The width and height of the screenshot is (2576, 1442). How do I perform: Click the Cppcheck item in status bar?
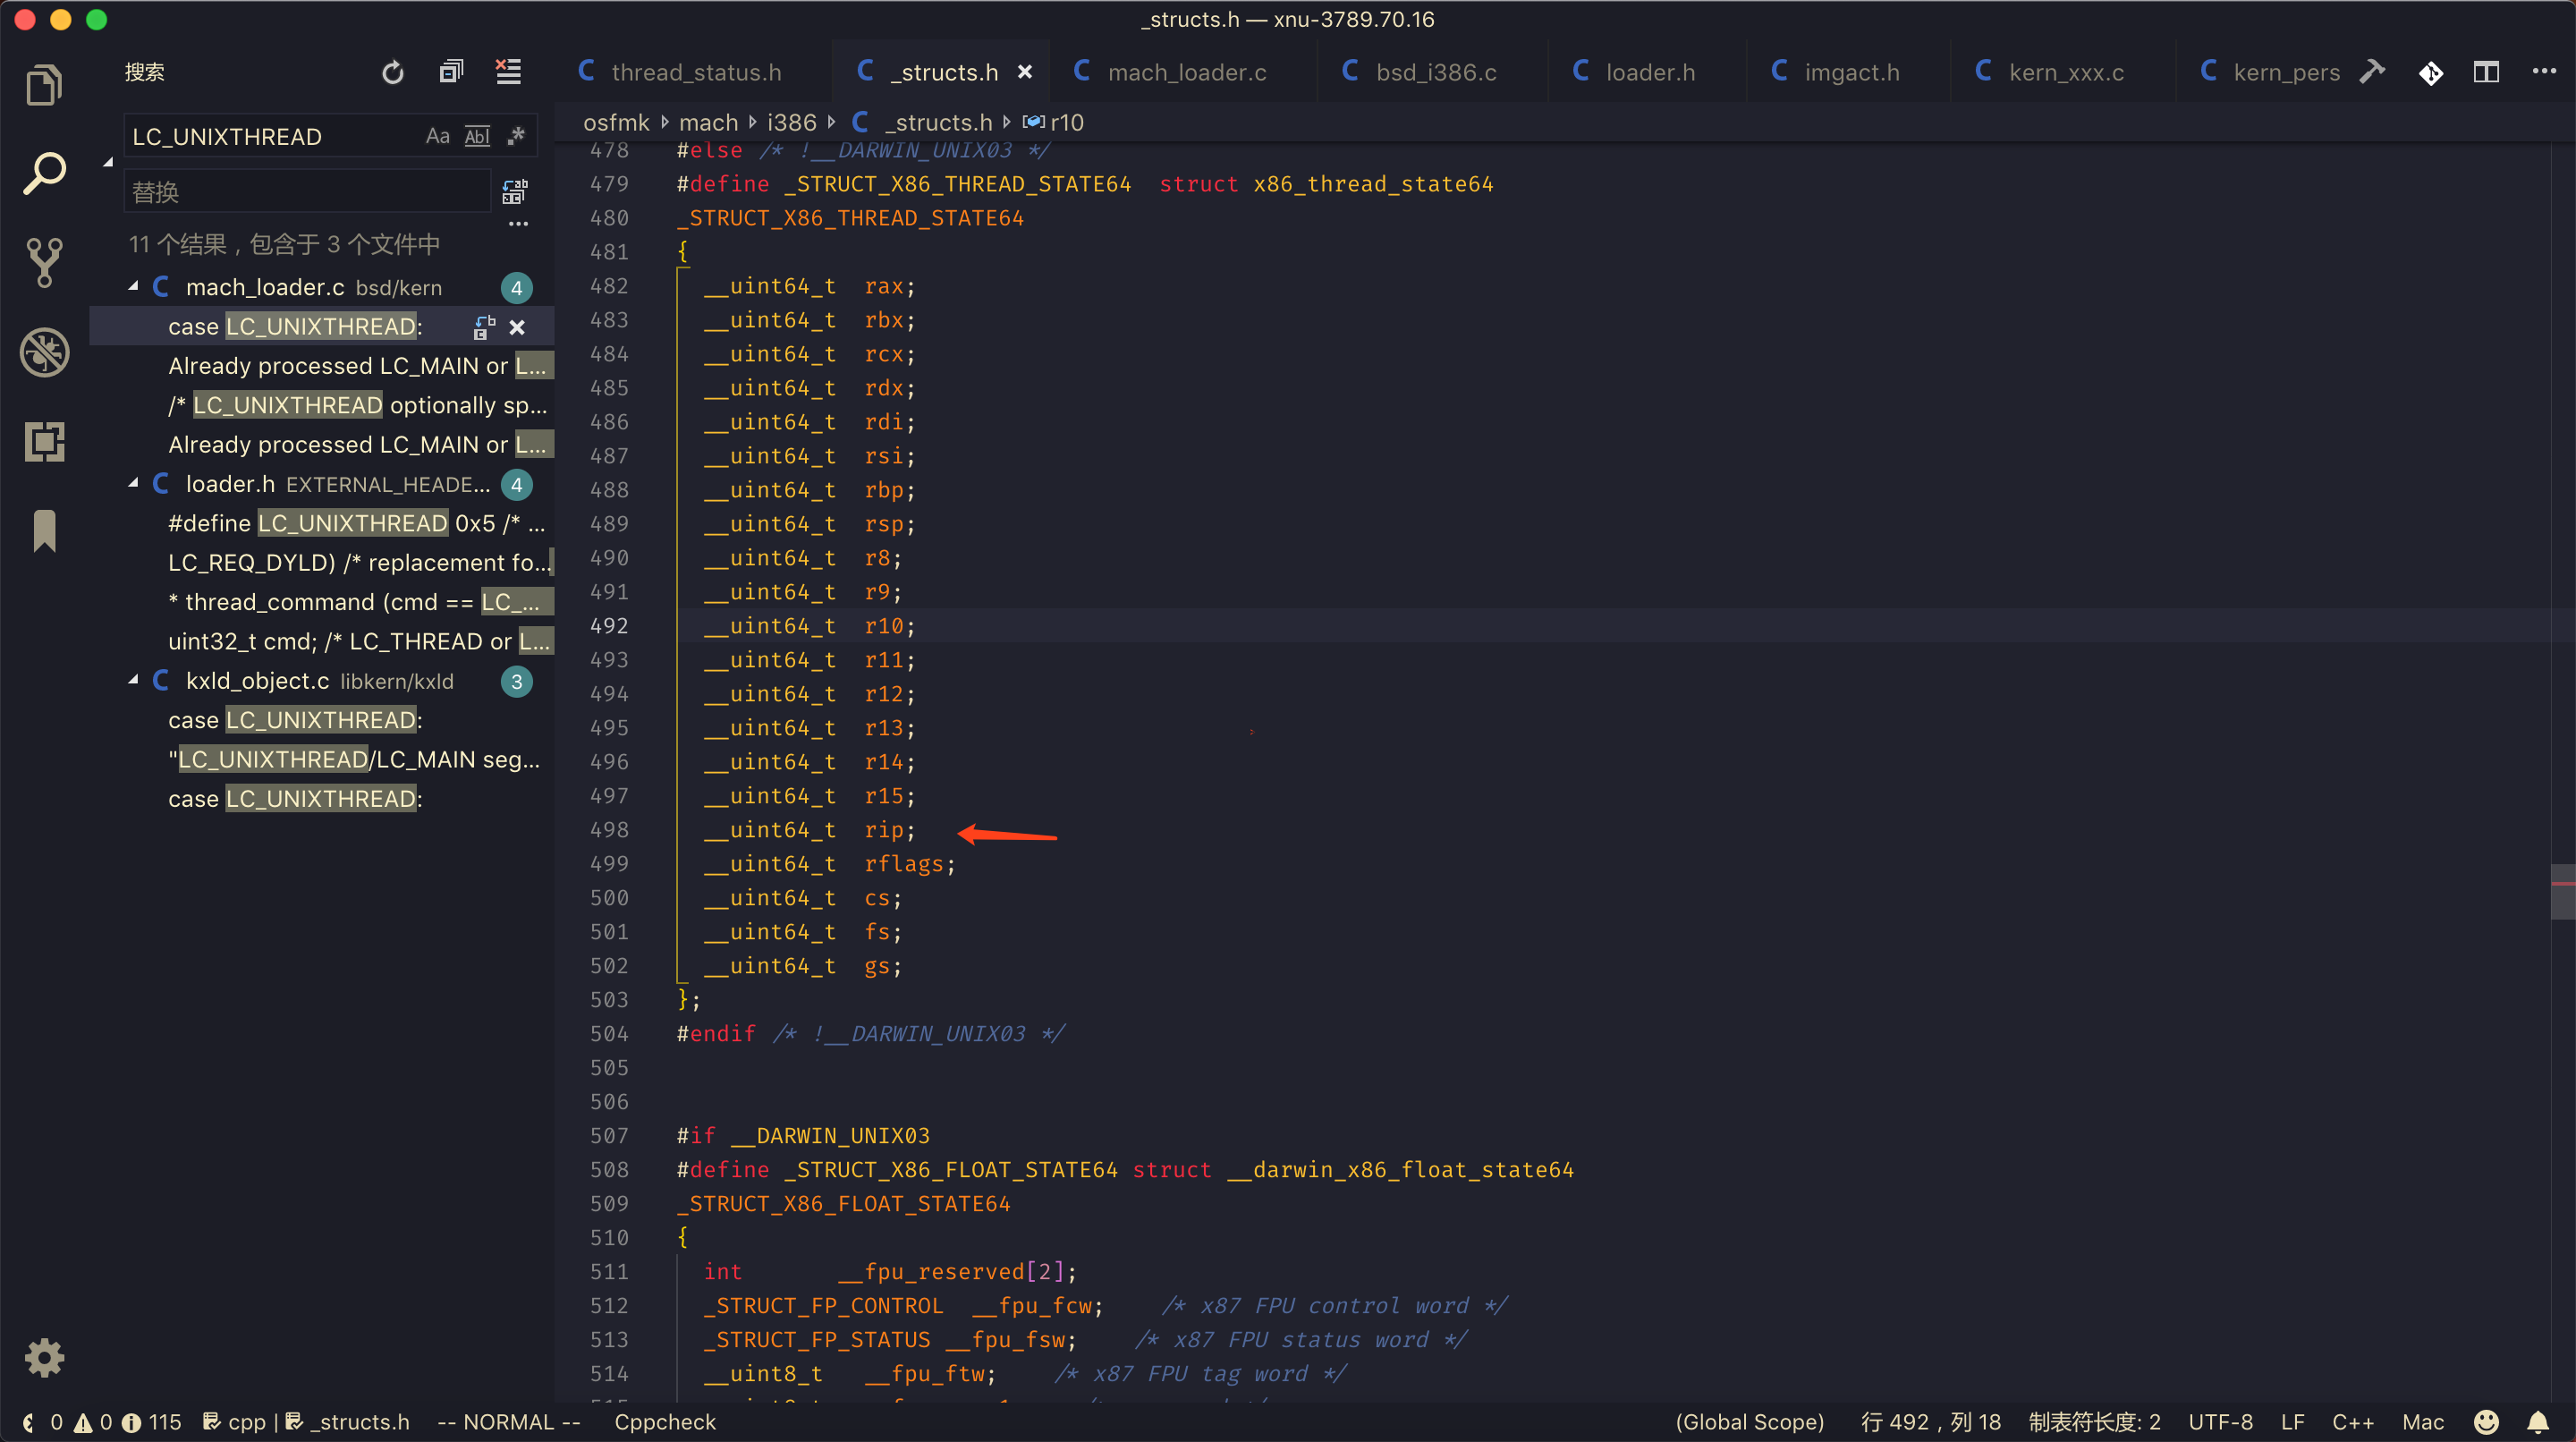coord(664,1422)
